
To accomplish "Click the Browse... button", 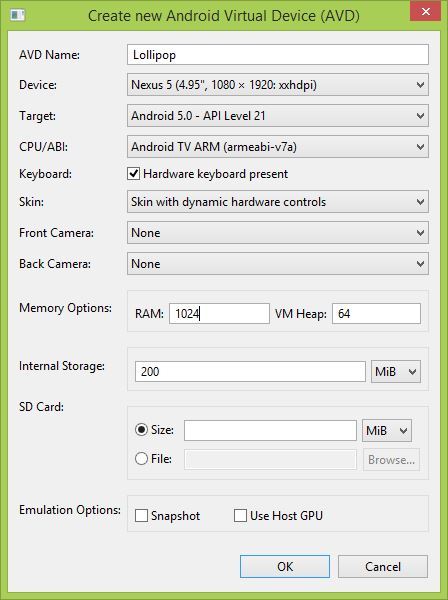I will (x=391, y=460).
